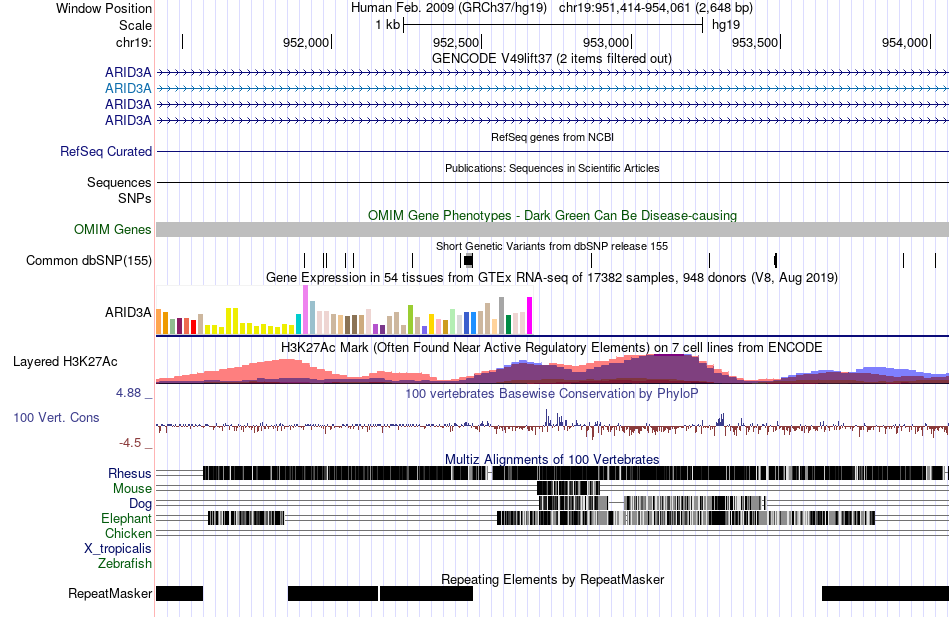Click the tallest violet GTEx expression bar
The image size is (950, 617).
tap(305, 310)
